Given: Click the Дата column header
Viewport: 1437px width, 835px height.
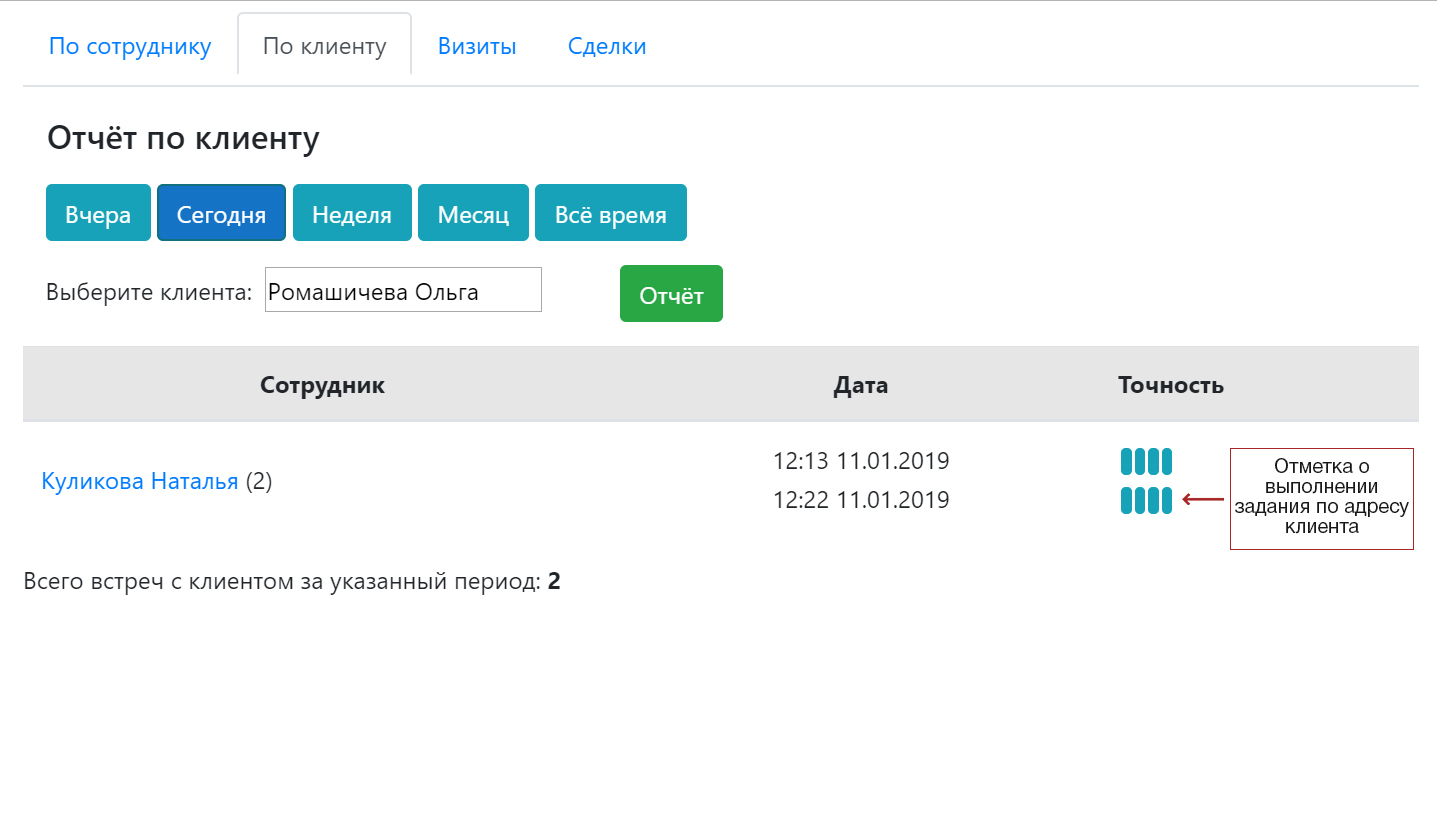Looking at the screenshot, I should [x=861, y=385].
